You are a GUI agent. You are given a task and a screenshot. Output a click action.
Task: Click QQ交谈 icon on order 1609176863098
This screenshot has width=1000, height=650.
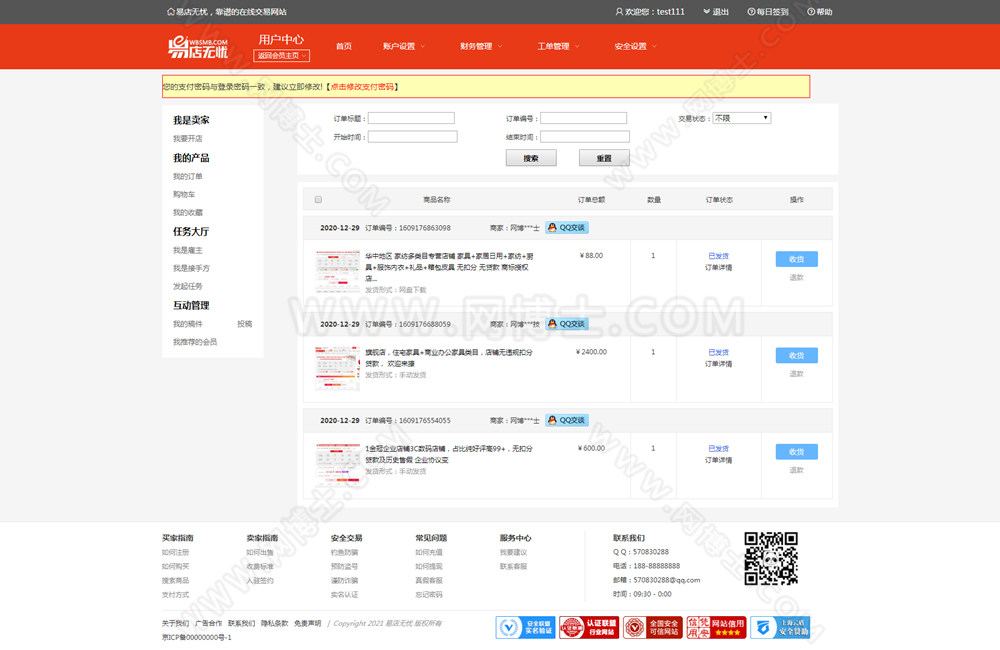click(x=566, y=227)
